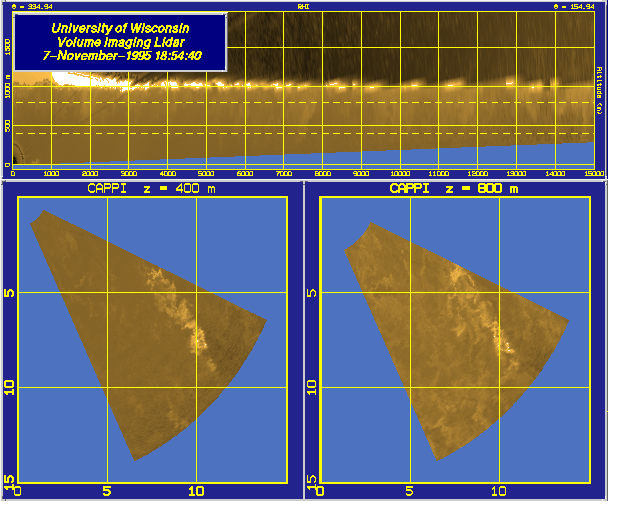Click the 2000 tick on RHI range axis
This screenshot has height=512, width=640.
pyautogui.click(x=90, y=174)
